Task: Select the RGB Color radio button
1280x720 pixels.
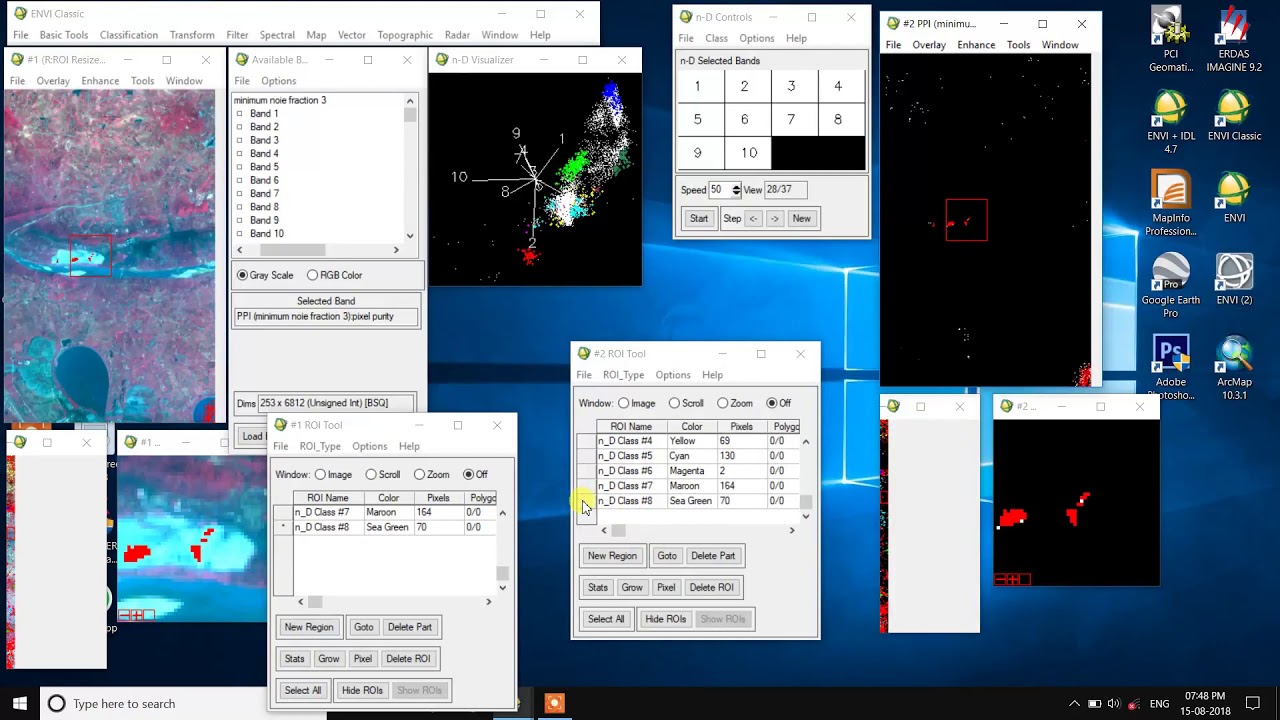Action: click(313, 275)
